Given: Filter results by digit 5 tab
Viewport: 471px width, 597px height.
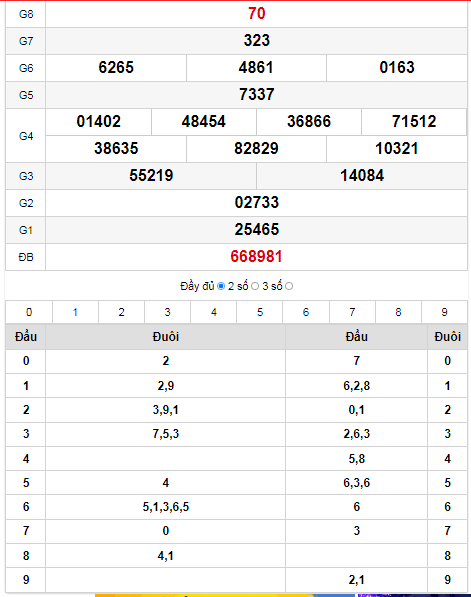Looking at the screenshot, I should pos(260,312).
